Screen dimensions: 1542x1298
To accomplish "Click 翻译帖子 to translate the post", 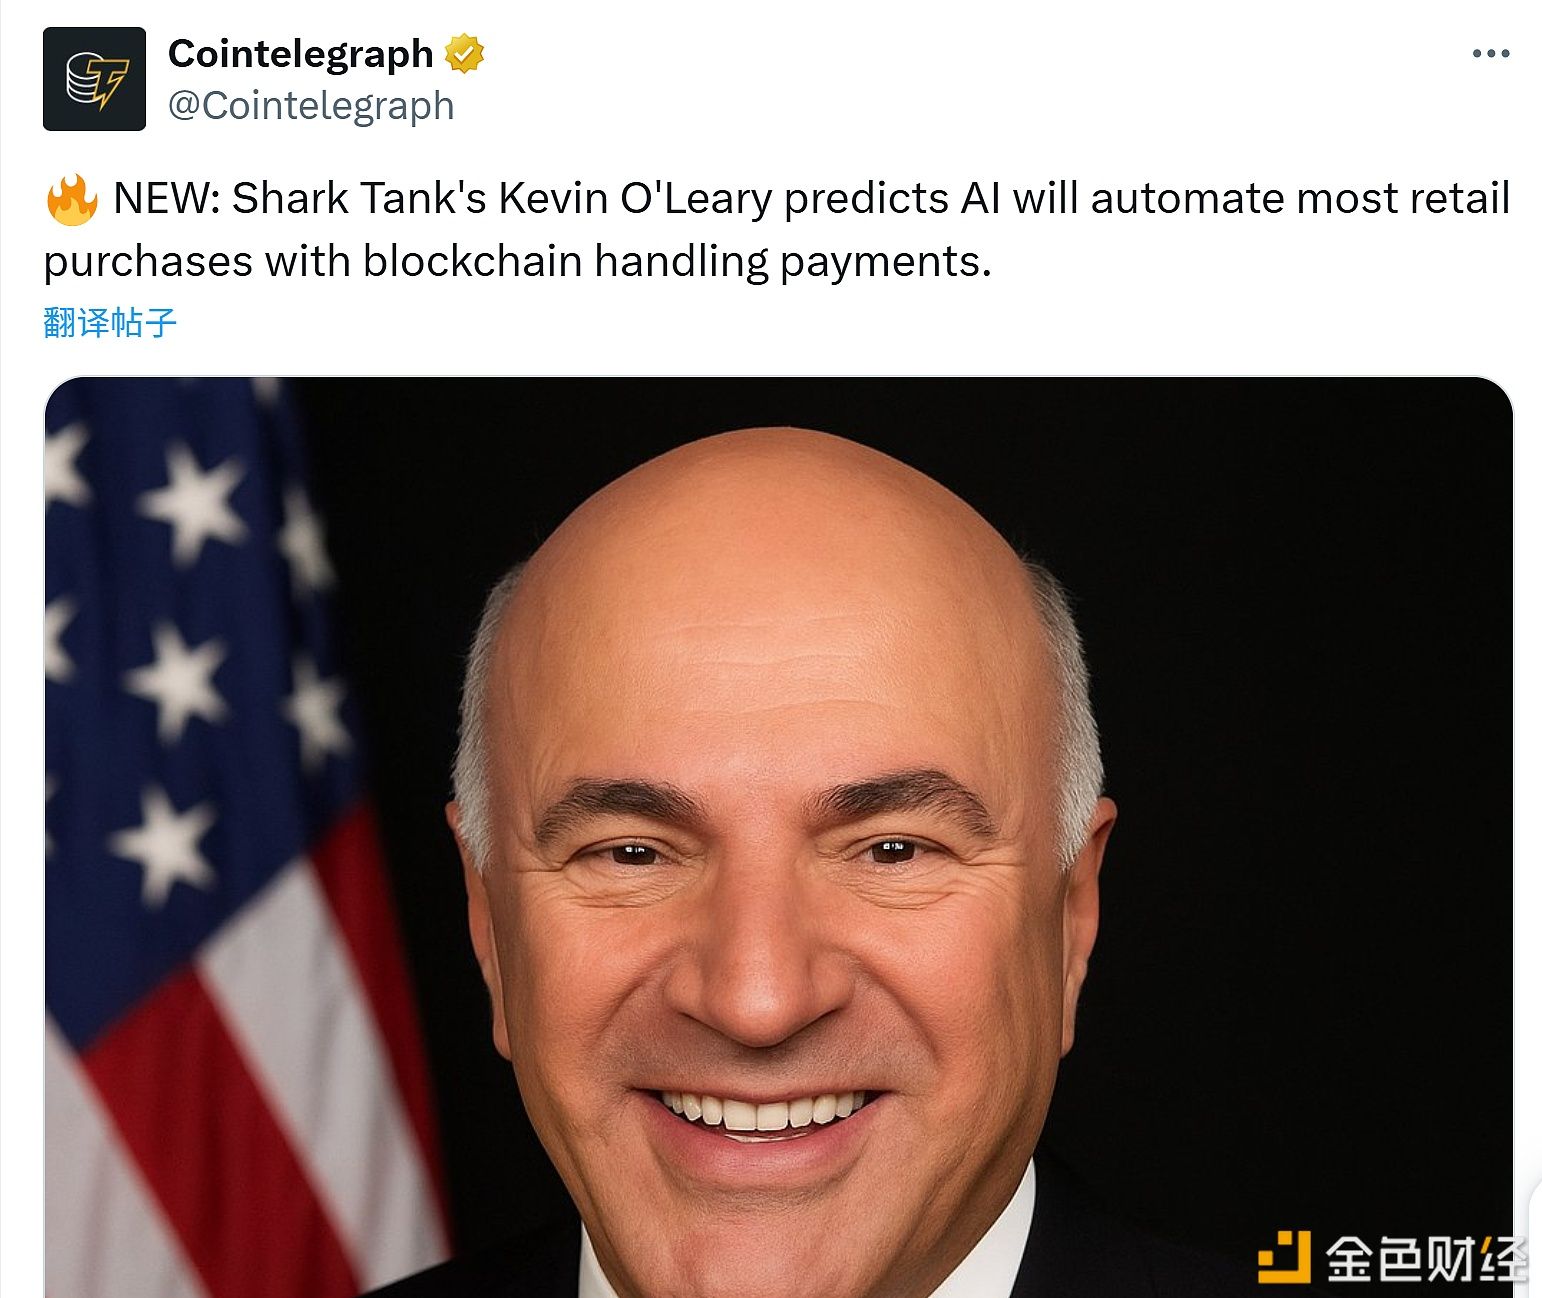I will (110, 323).
